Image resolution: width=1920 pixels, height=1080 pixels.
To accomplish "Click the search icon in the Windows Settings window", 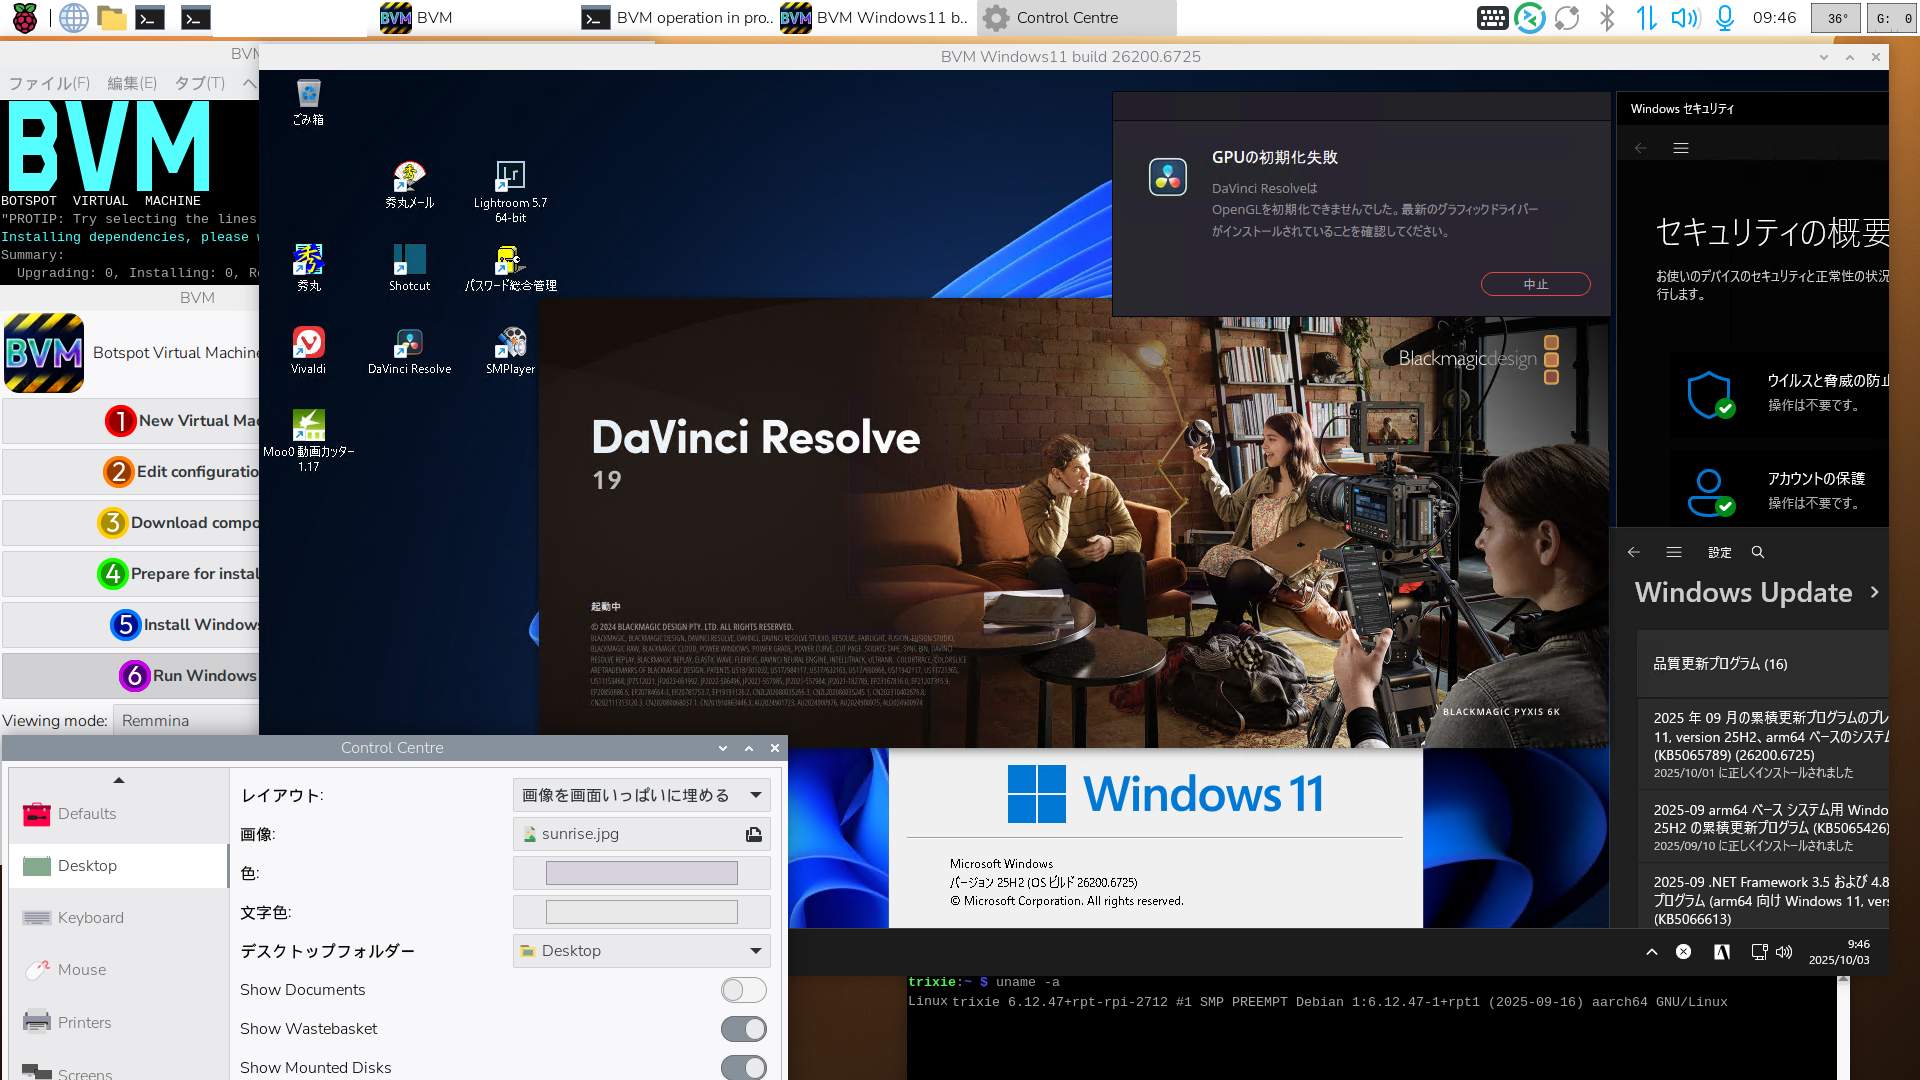I will point(1757,552).
